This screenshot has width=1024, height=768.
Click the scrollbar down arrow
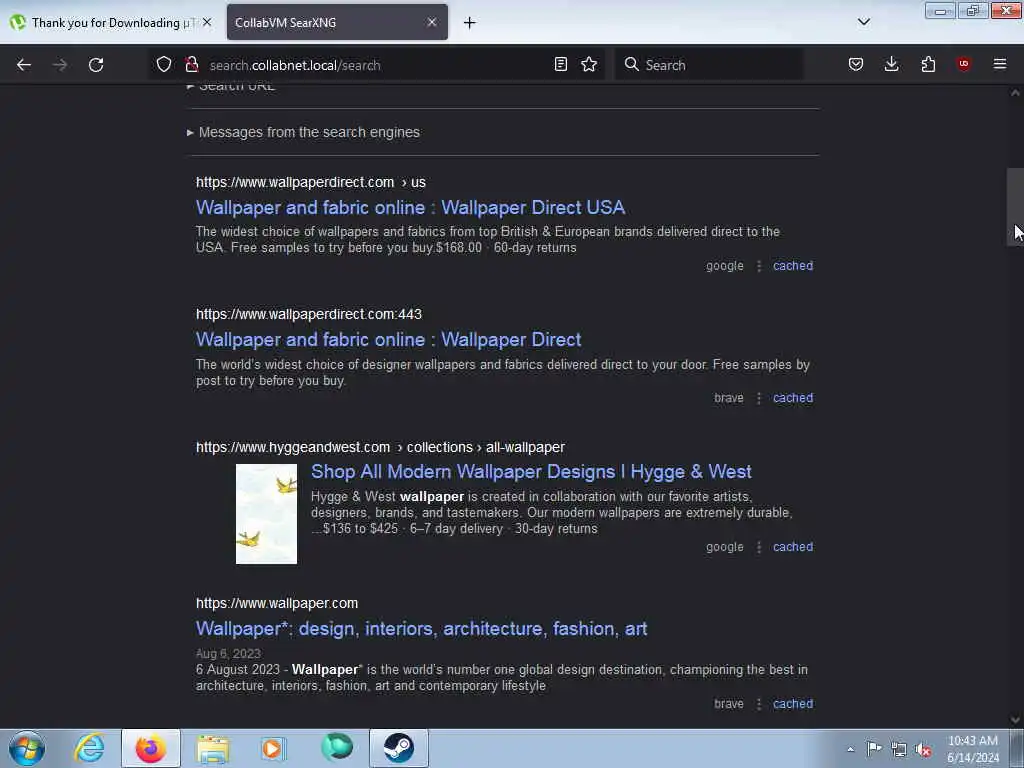point(1015,720)
